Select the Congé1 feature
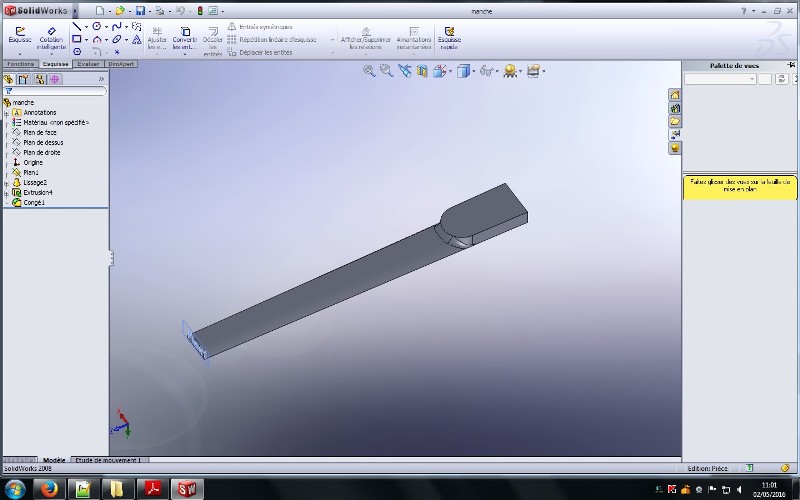This screenshot has height=500, width=800. (33, 202)
